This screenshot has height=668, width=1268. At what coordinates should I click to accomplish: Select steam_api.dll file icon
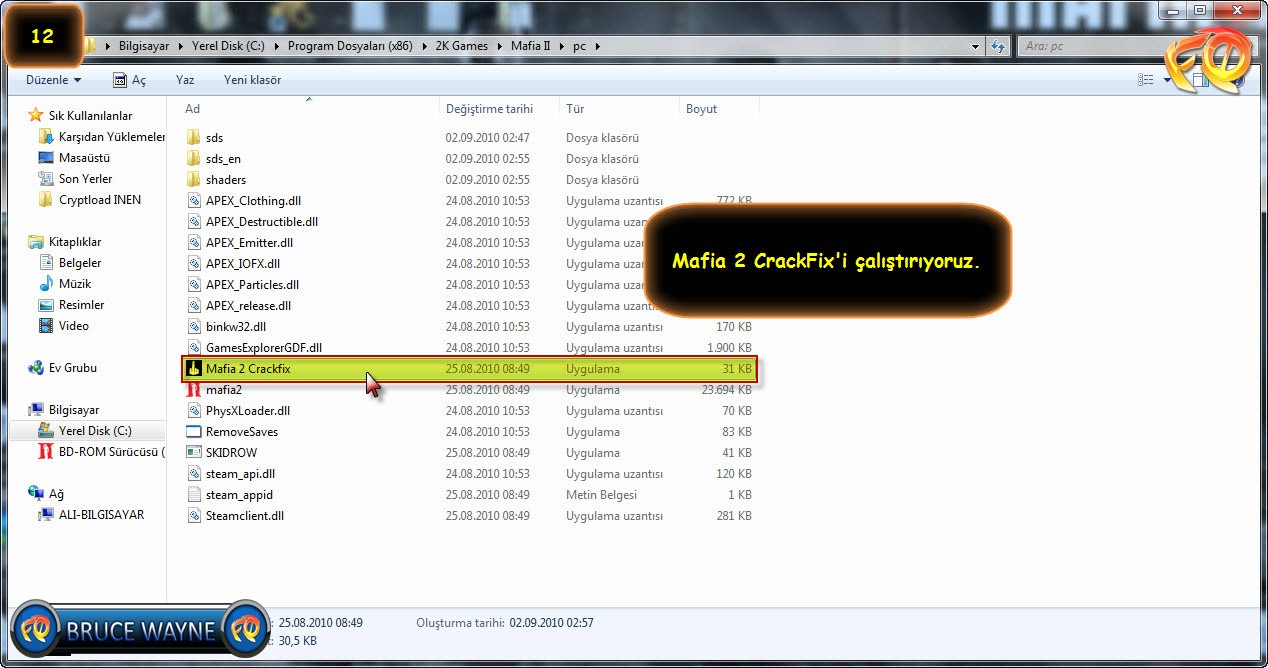tap(194, 474)
